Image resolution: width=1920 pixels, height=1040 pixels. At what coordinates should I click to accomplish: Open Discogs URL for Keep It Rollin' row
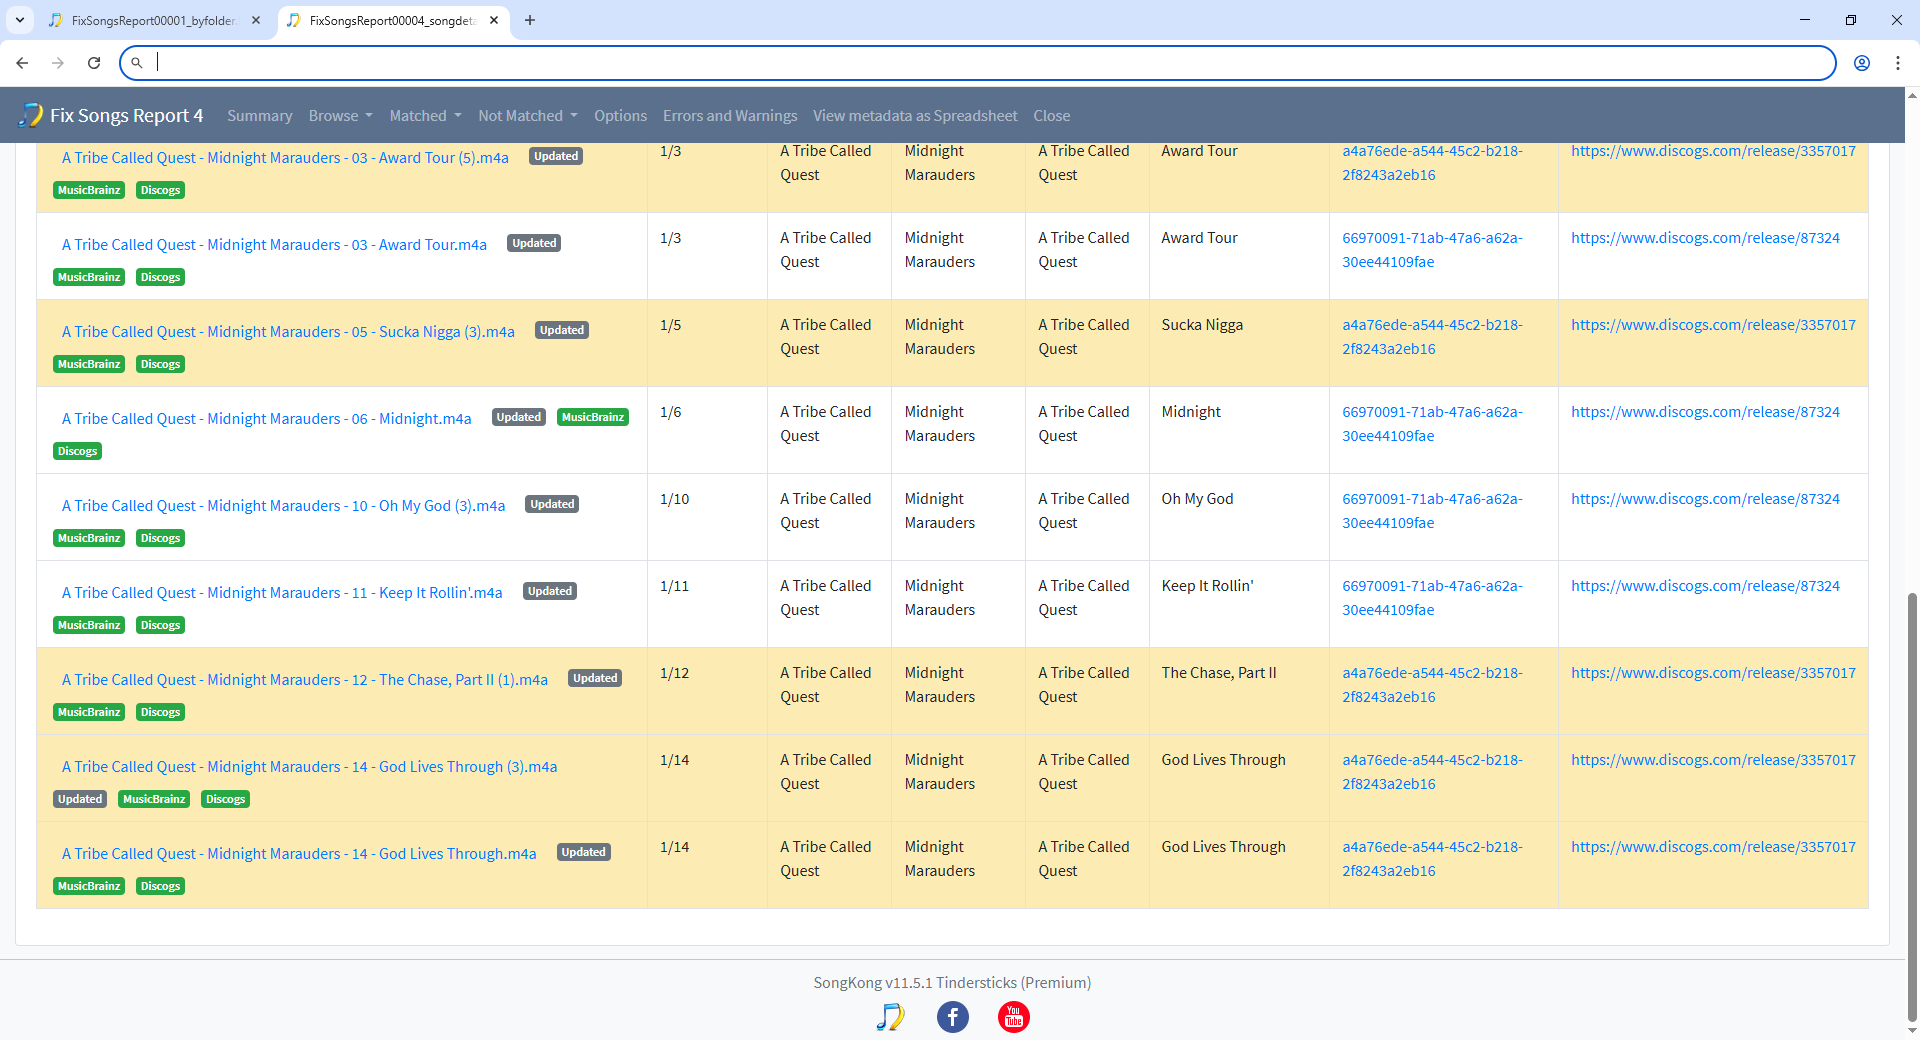(1705, 585)
